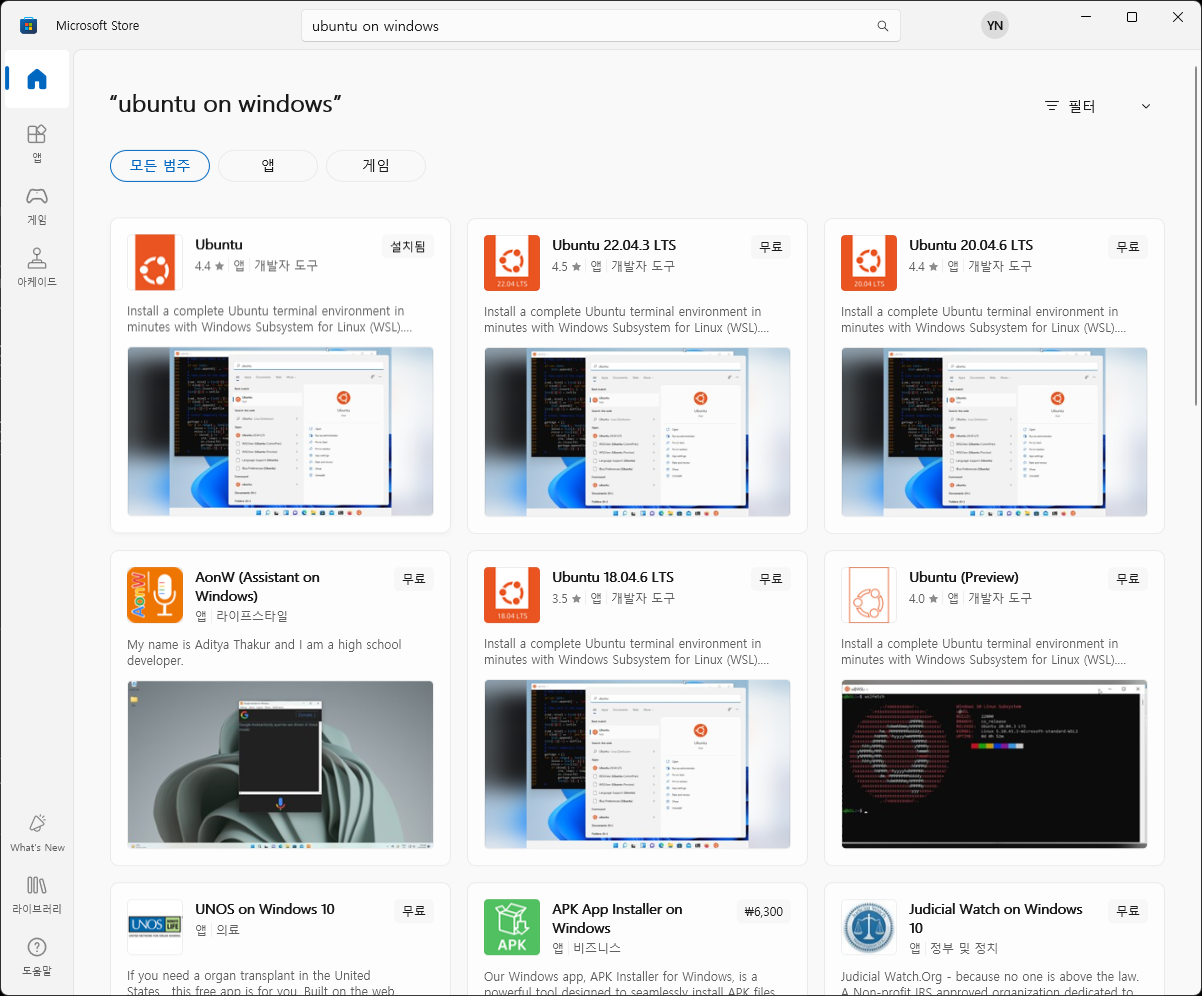Open Ubuntu 20.04.6 LTS screenshot thumbnail
The width and height of the screenshot is (1202, 996).
click(x=994, y=432)
